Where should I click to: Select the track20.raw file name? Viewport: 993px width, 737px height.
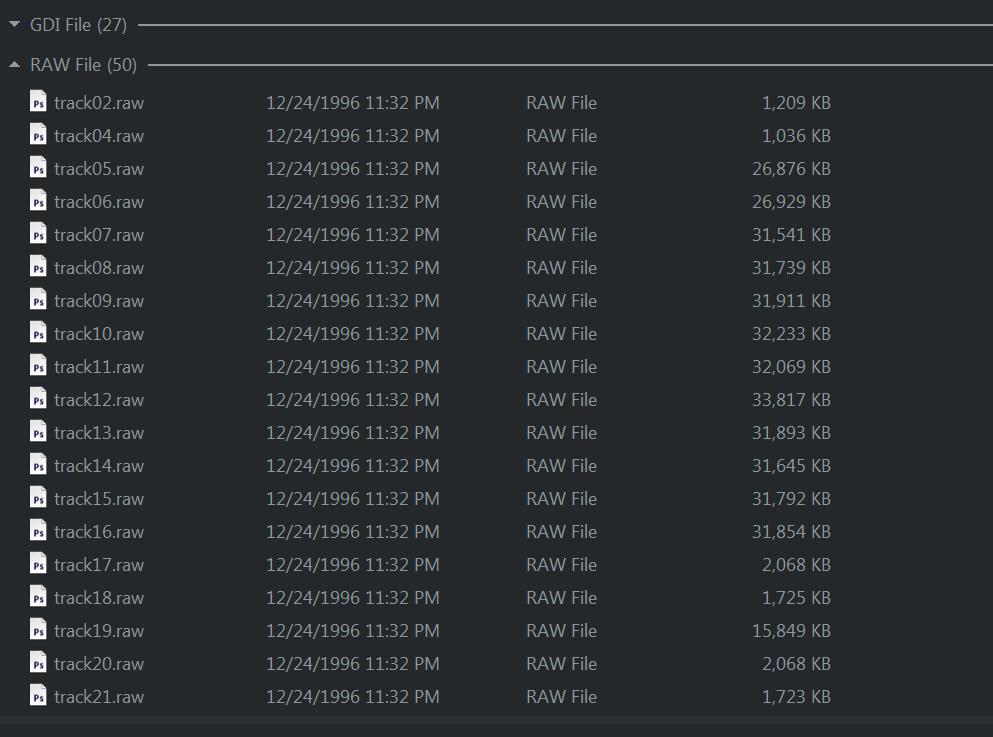coord(99,662)
